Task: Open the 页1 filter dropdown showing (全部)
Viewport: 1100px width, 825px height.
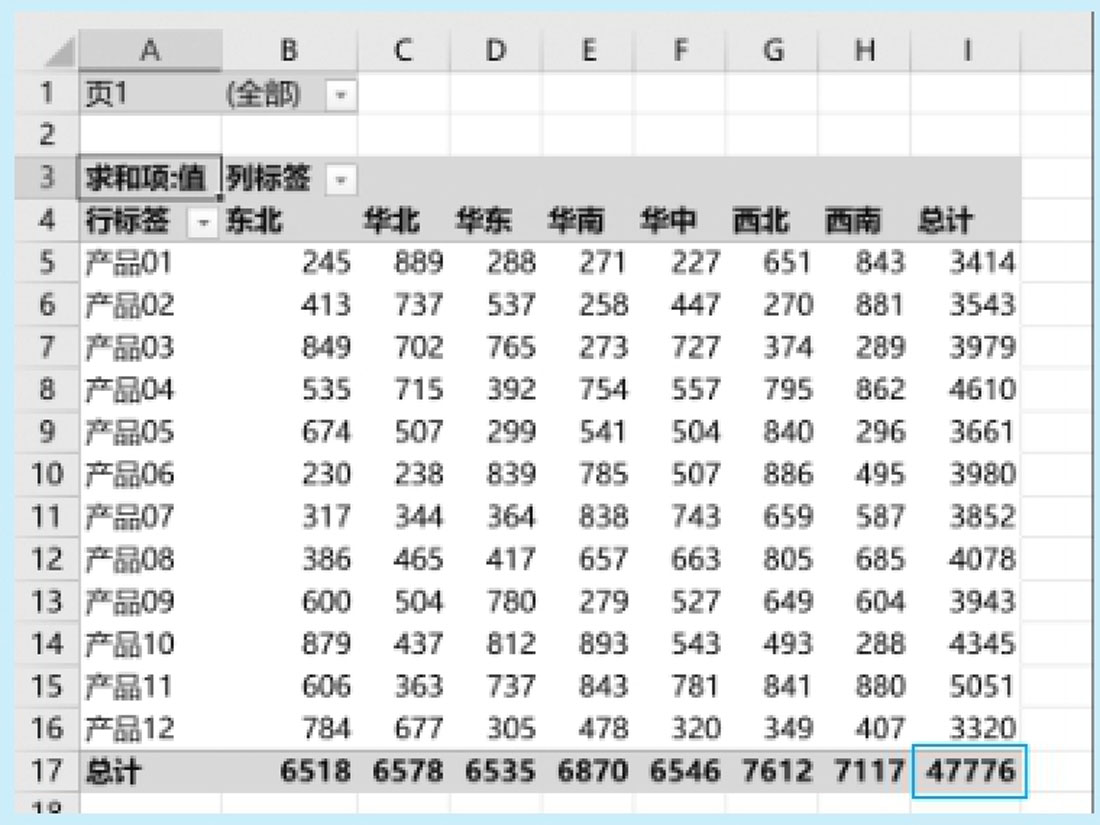Action: pyautogui.click(x=342, y=96)
